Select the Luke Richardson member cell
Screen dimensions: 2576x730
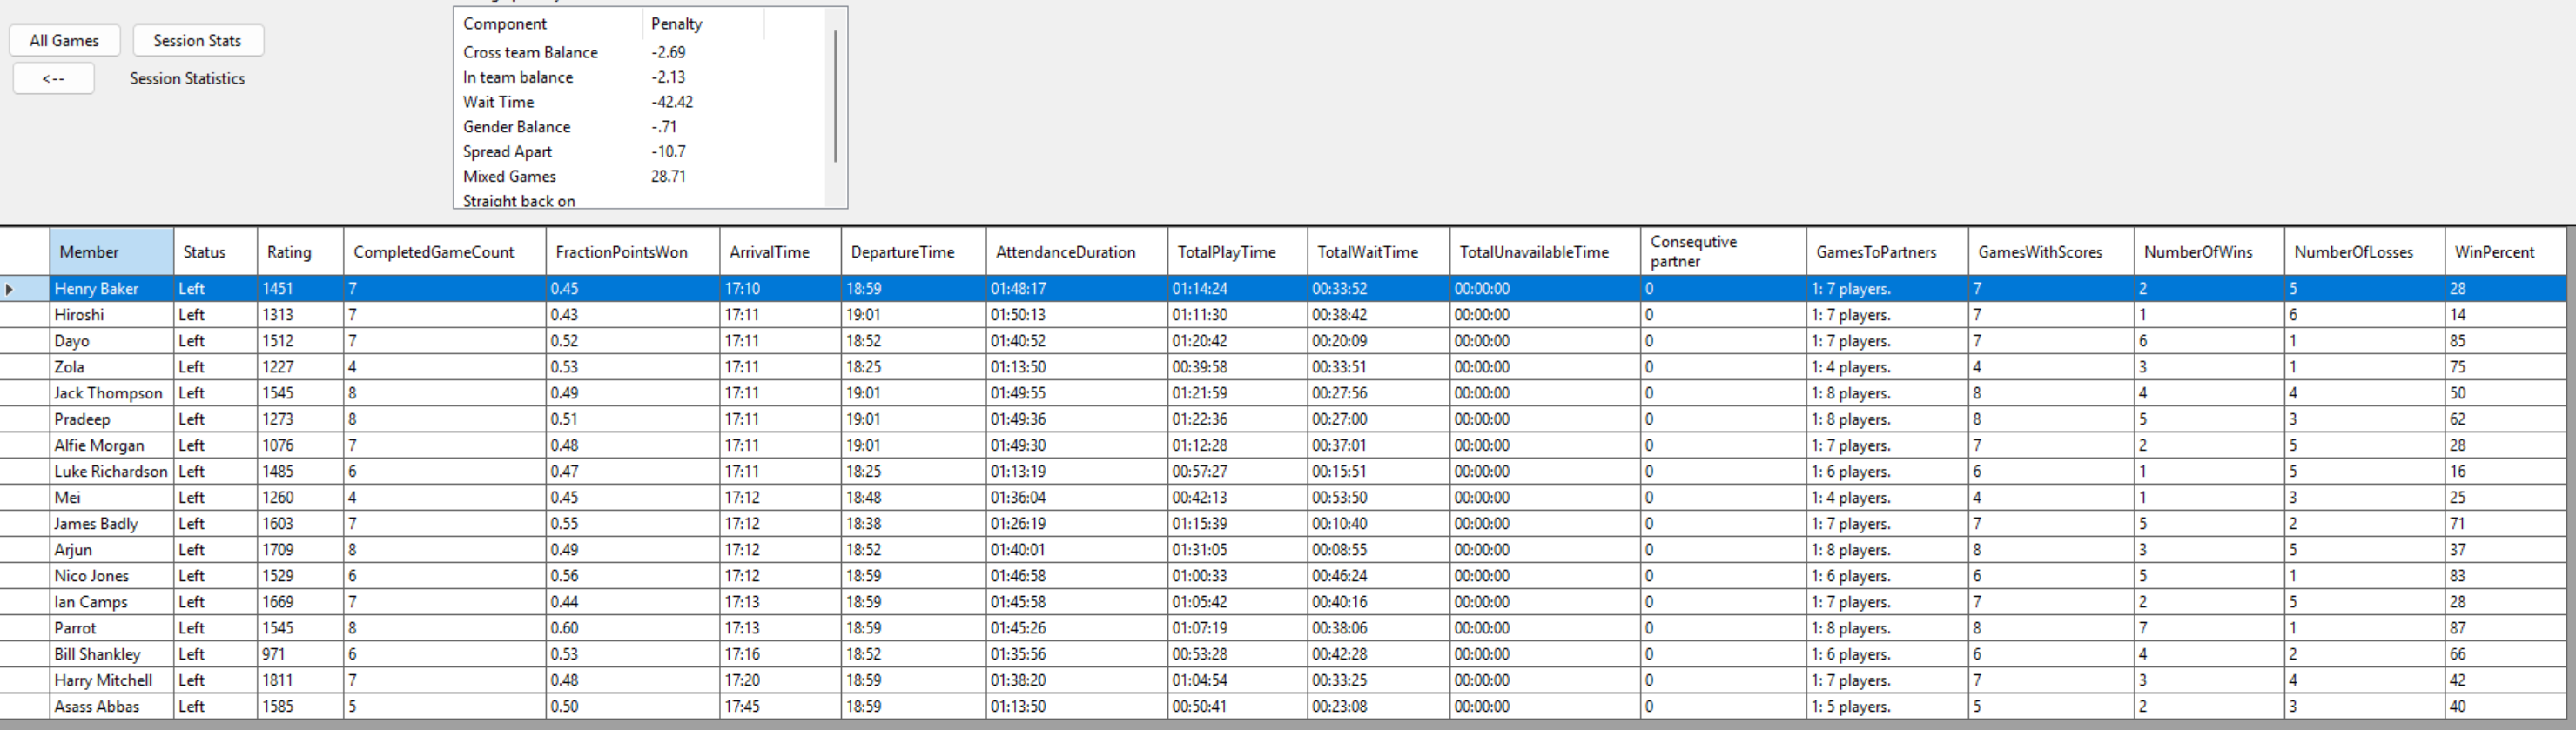pos(111,471)
